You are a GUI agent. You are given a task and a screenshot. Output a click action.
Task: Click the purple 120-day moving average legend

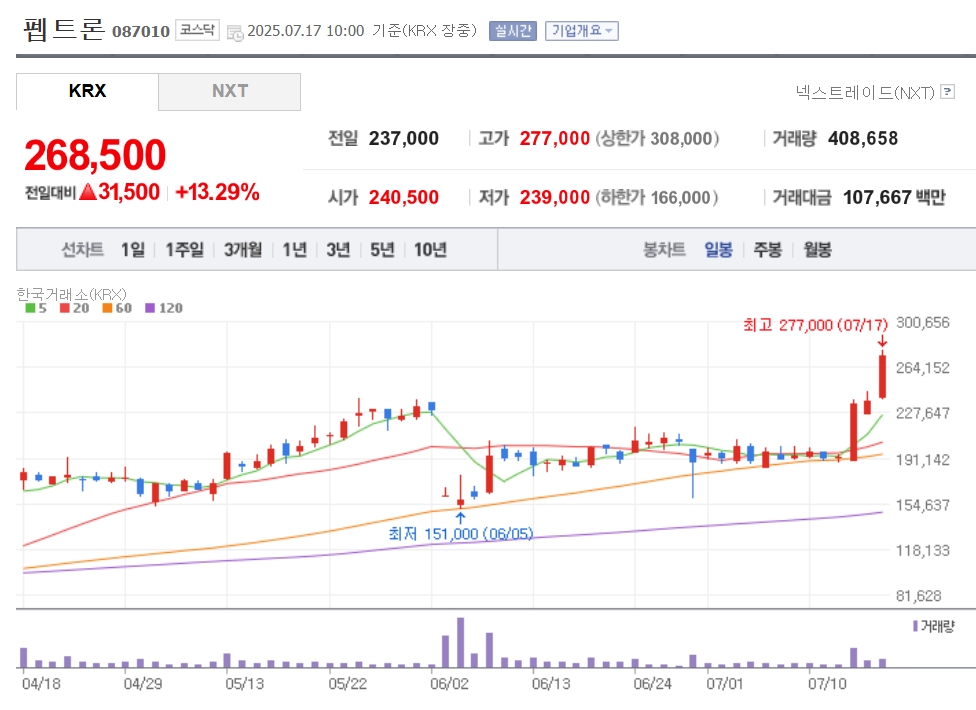coord(164,308)
